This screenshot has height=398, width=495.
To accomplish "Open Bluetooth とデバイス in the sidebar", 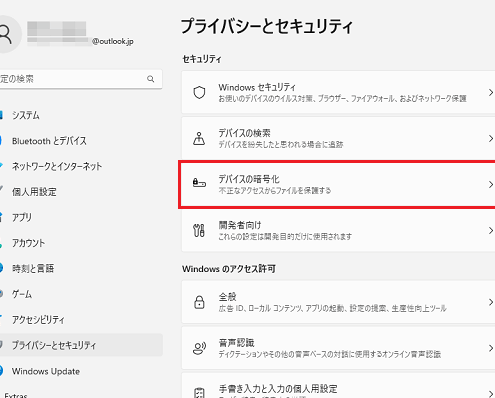I will [x=49, y=141].
